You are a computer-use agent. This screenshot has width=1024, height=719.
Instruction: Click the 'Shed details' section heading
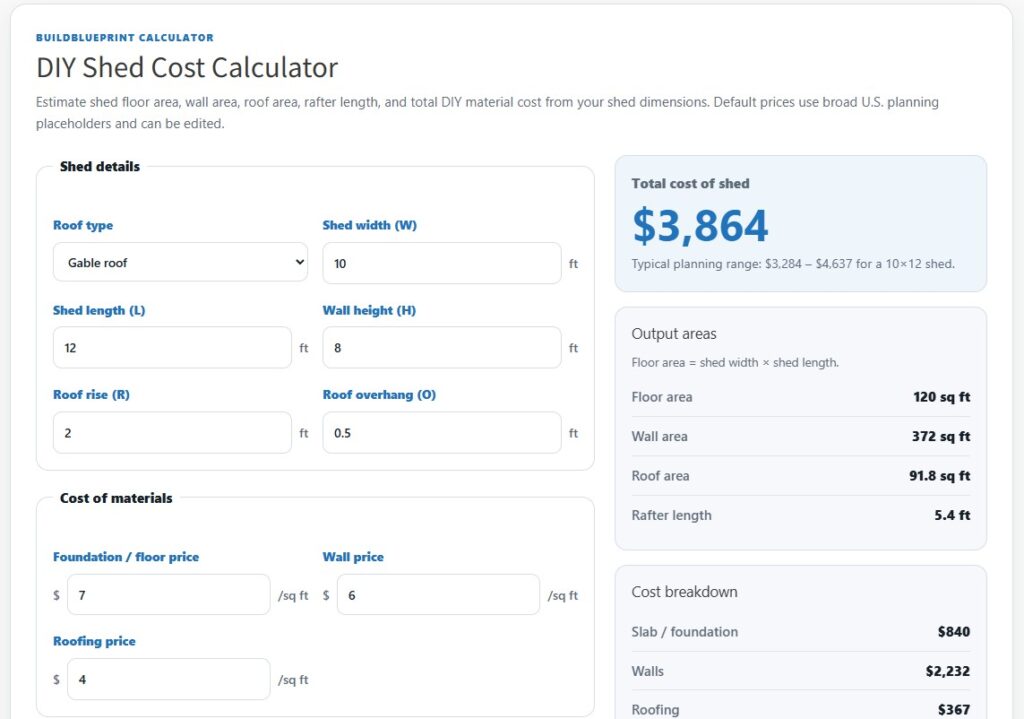100,167
